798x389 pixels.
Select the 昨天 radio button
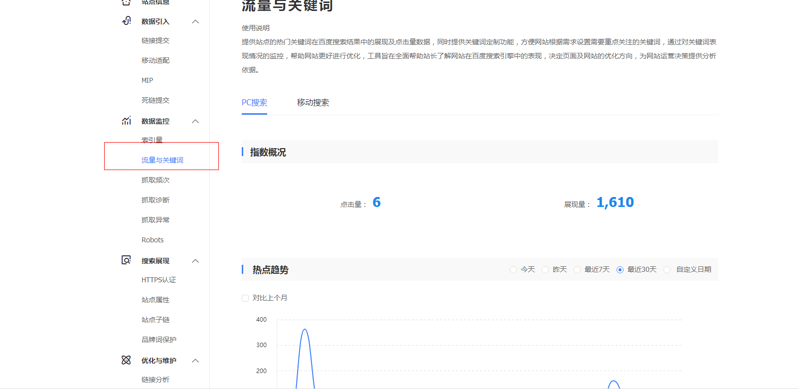tap(545, 270)
